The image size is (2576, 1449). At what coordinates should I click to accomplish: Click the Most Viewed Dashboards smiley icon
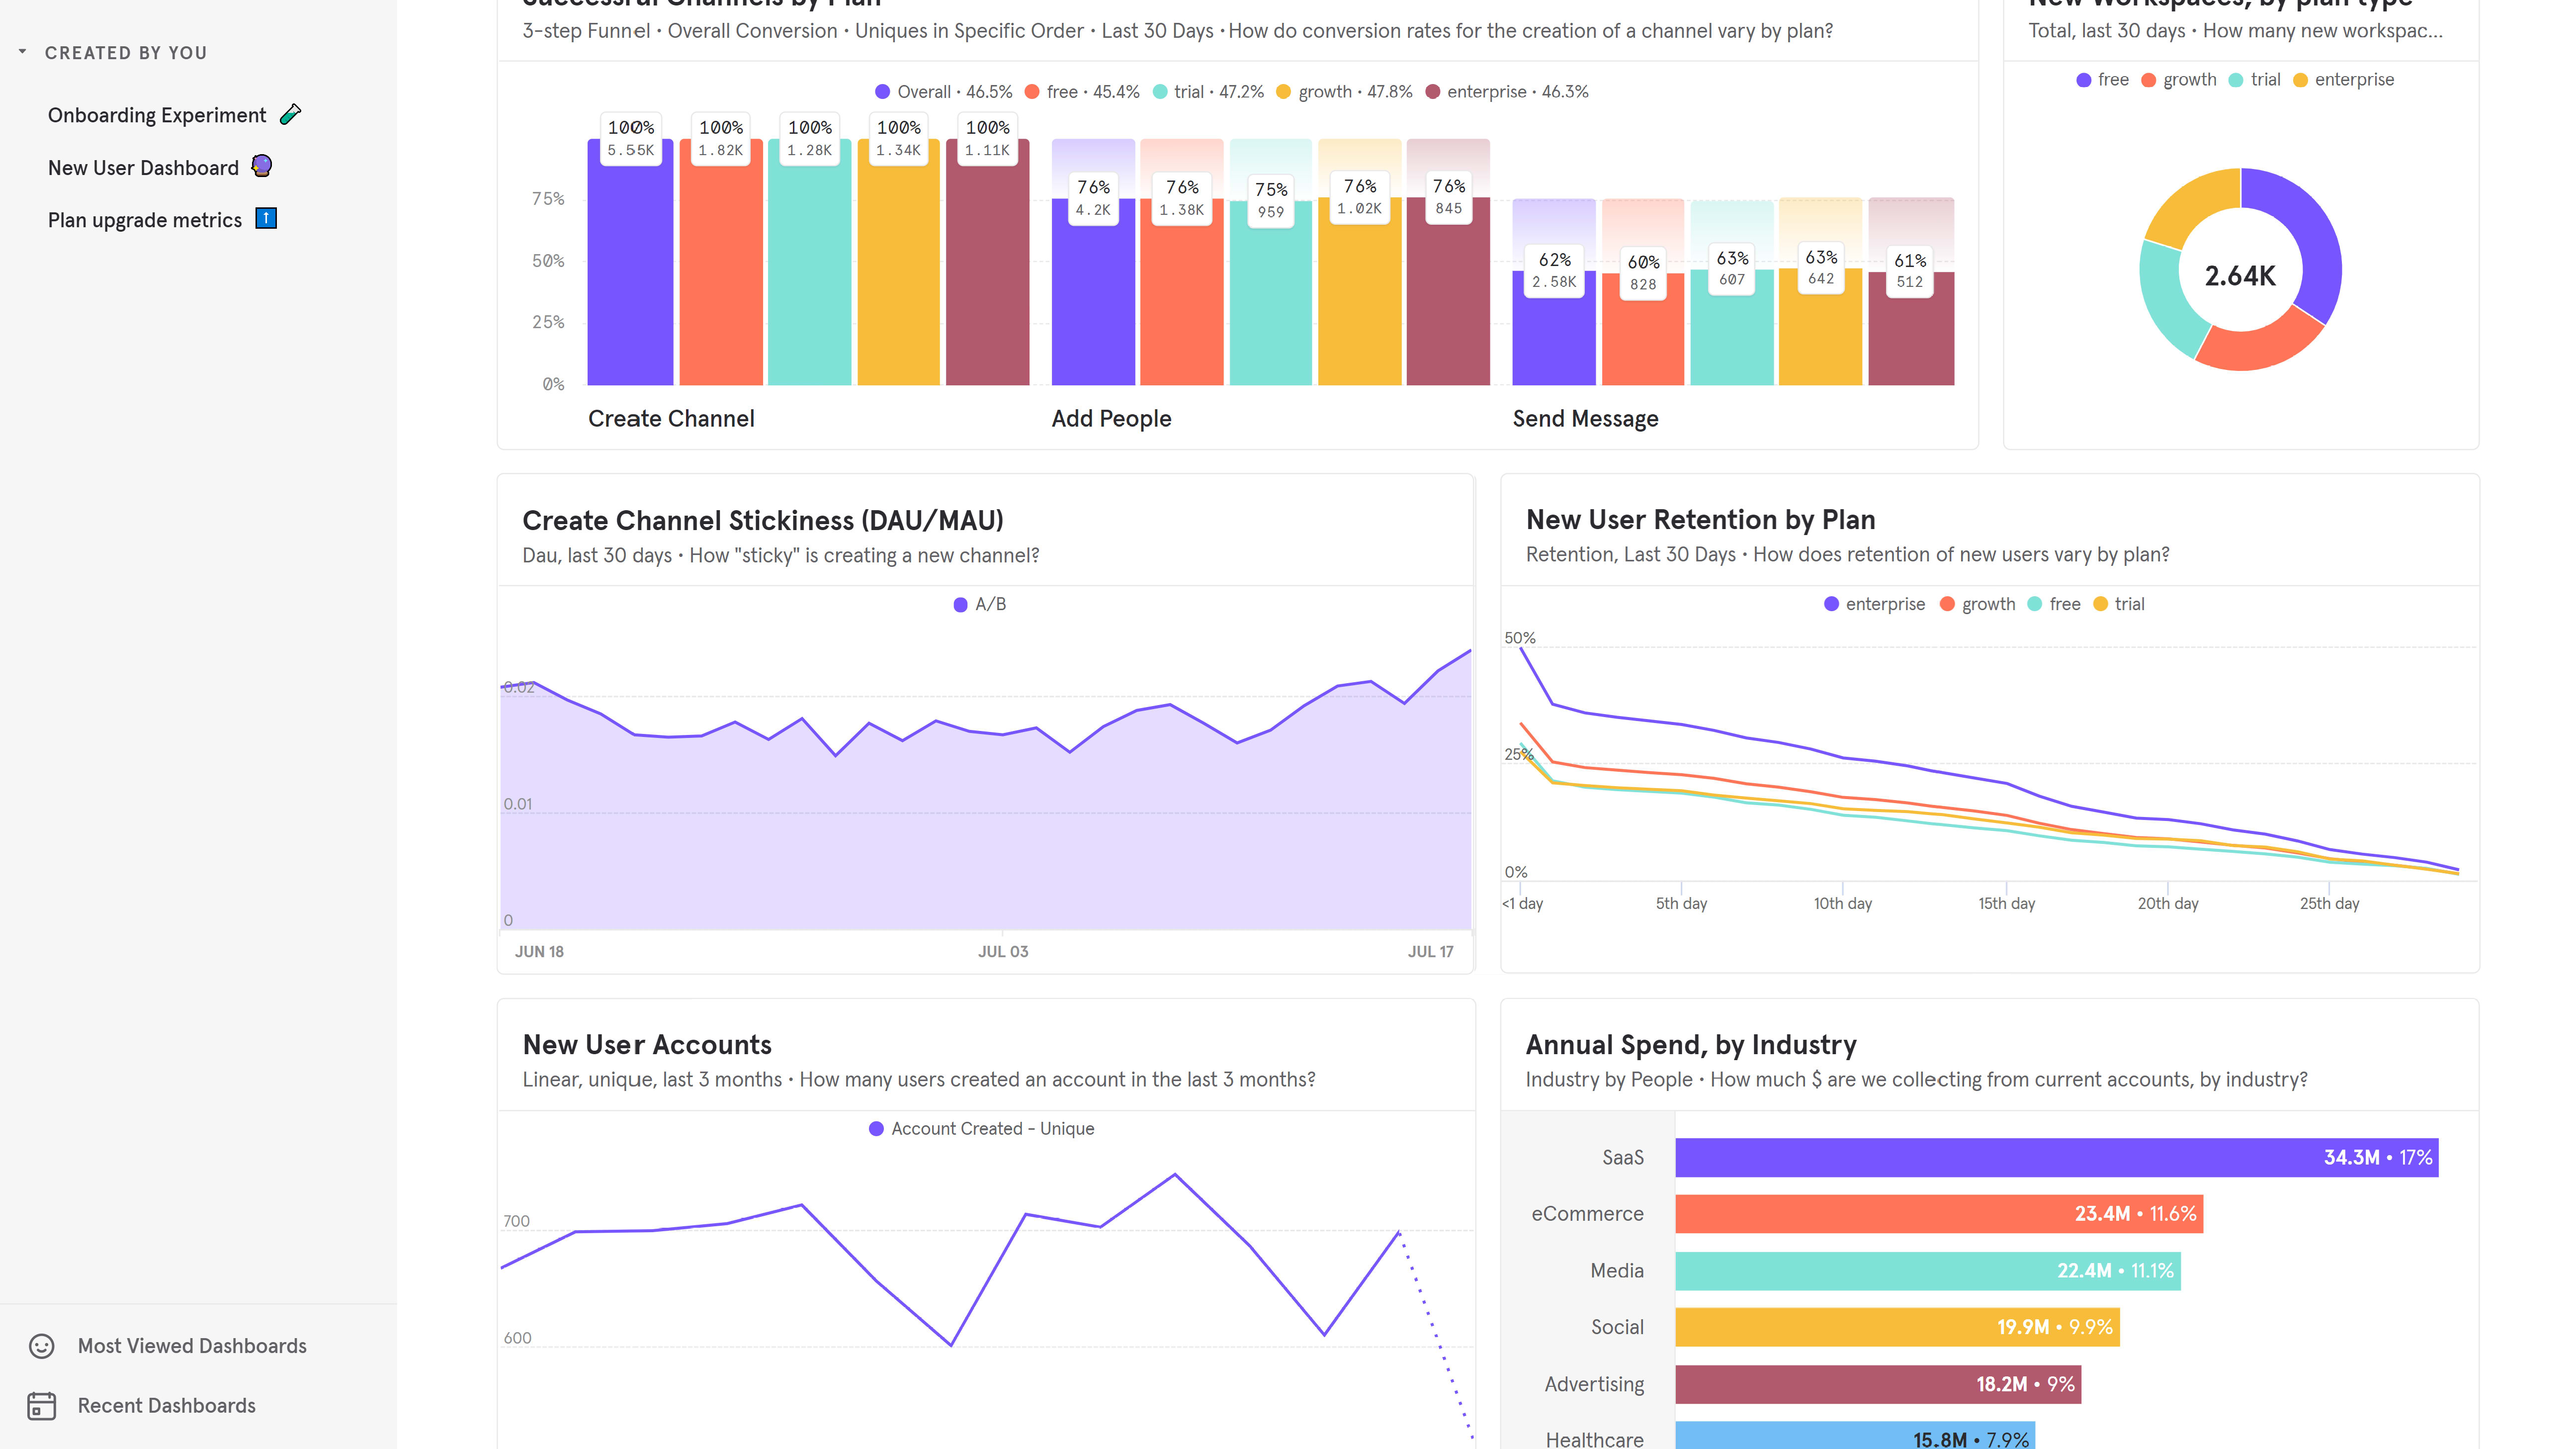42,1346
